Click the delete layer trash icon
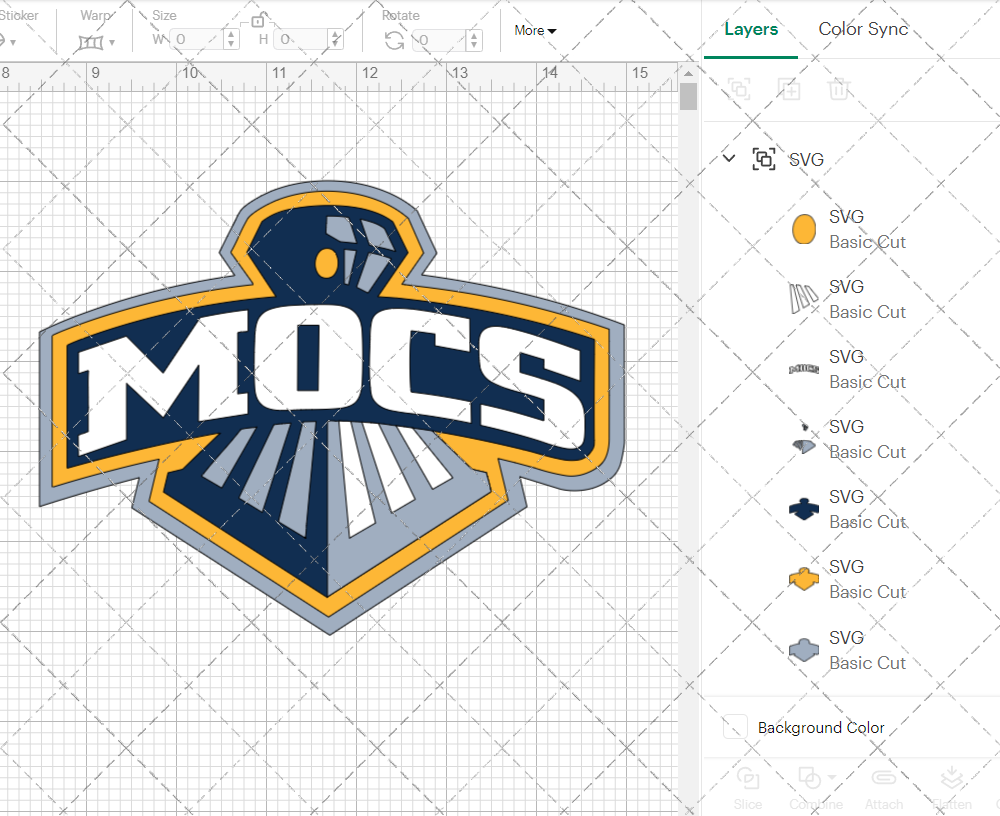 pyautogui.click(x=840, y=89)
